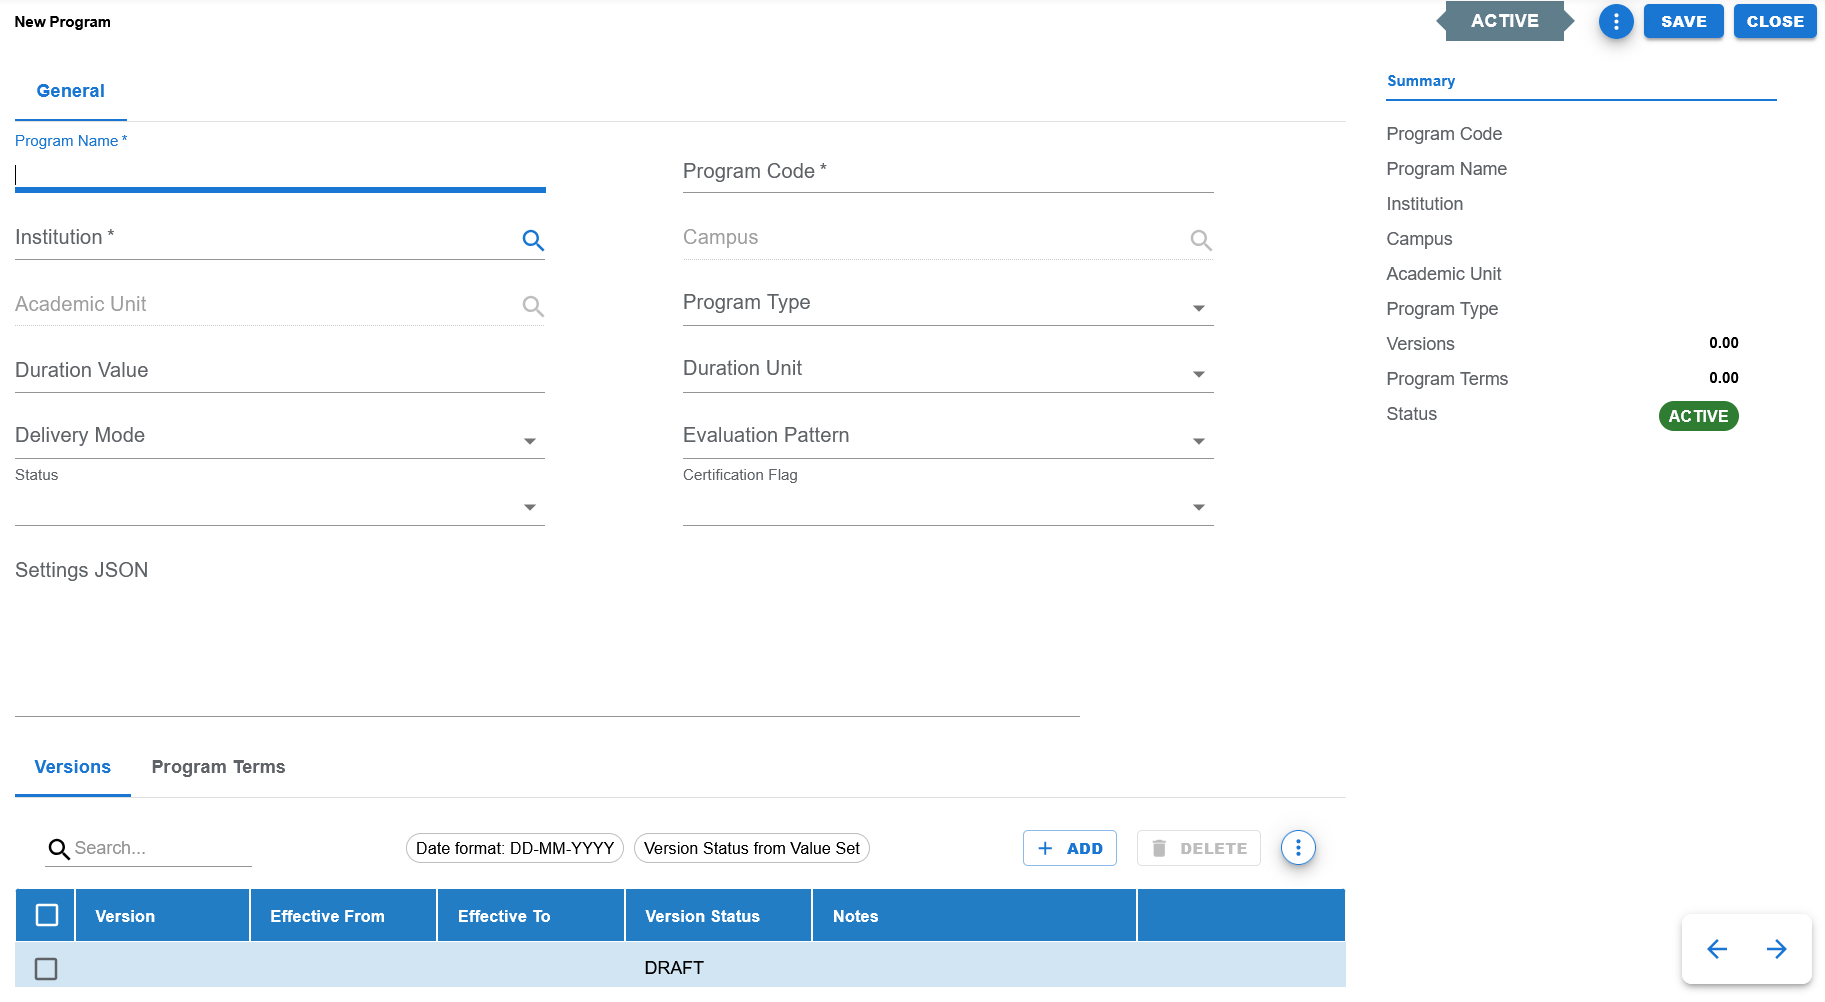Click the SAVE button
1825x1002 pixels.
point(1683,21)
